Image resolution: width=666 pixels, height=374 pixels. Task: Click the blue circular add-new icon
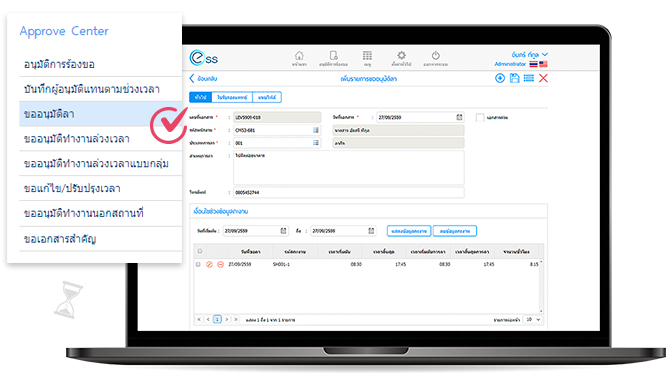click(500, 78)
